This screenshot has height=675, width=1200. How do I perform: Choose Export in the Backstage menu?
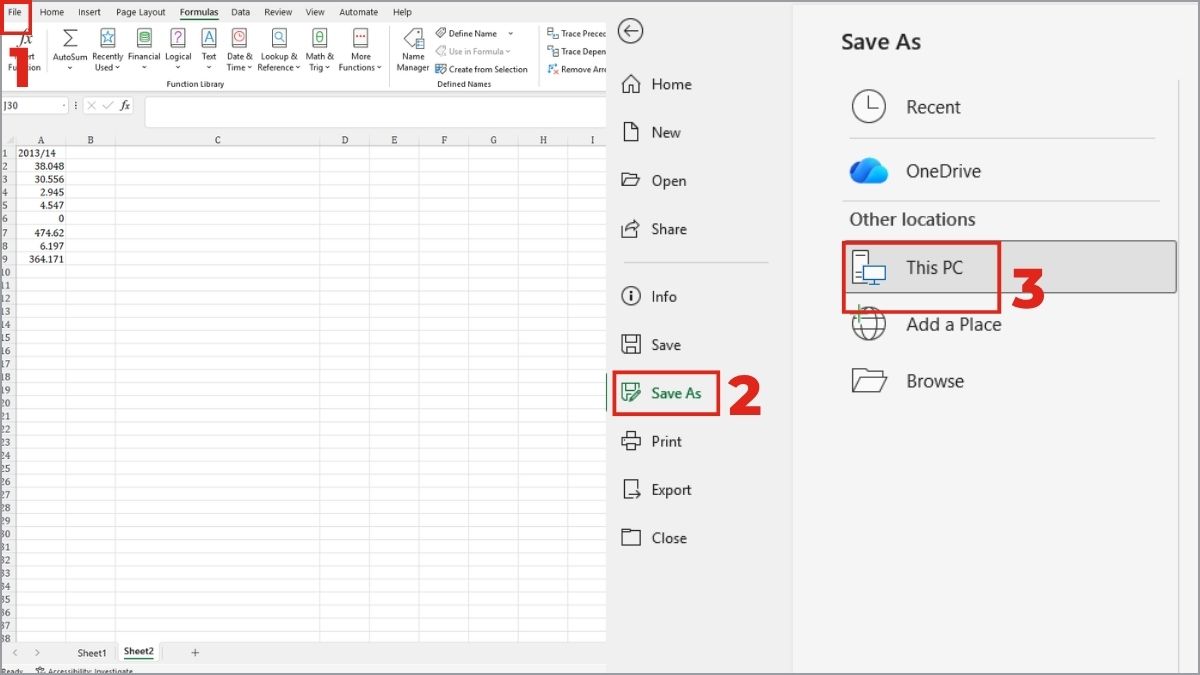point(657,490)
